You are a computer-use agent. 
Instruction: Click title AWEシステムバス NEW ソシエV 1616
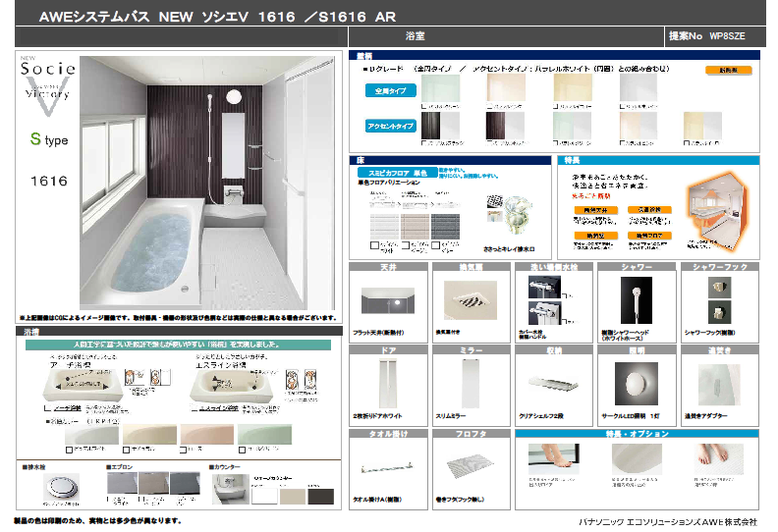pos(217,17)
